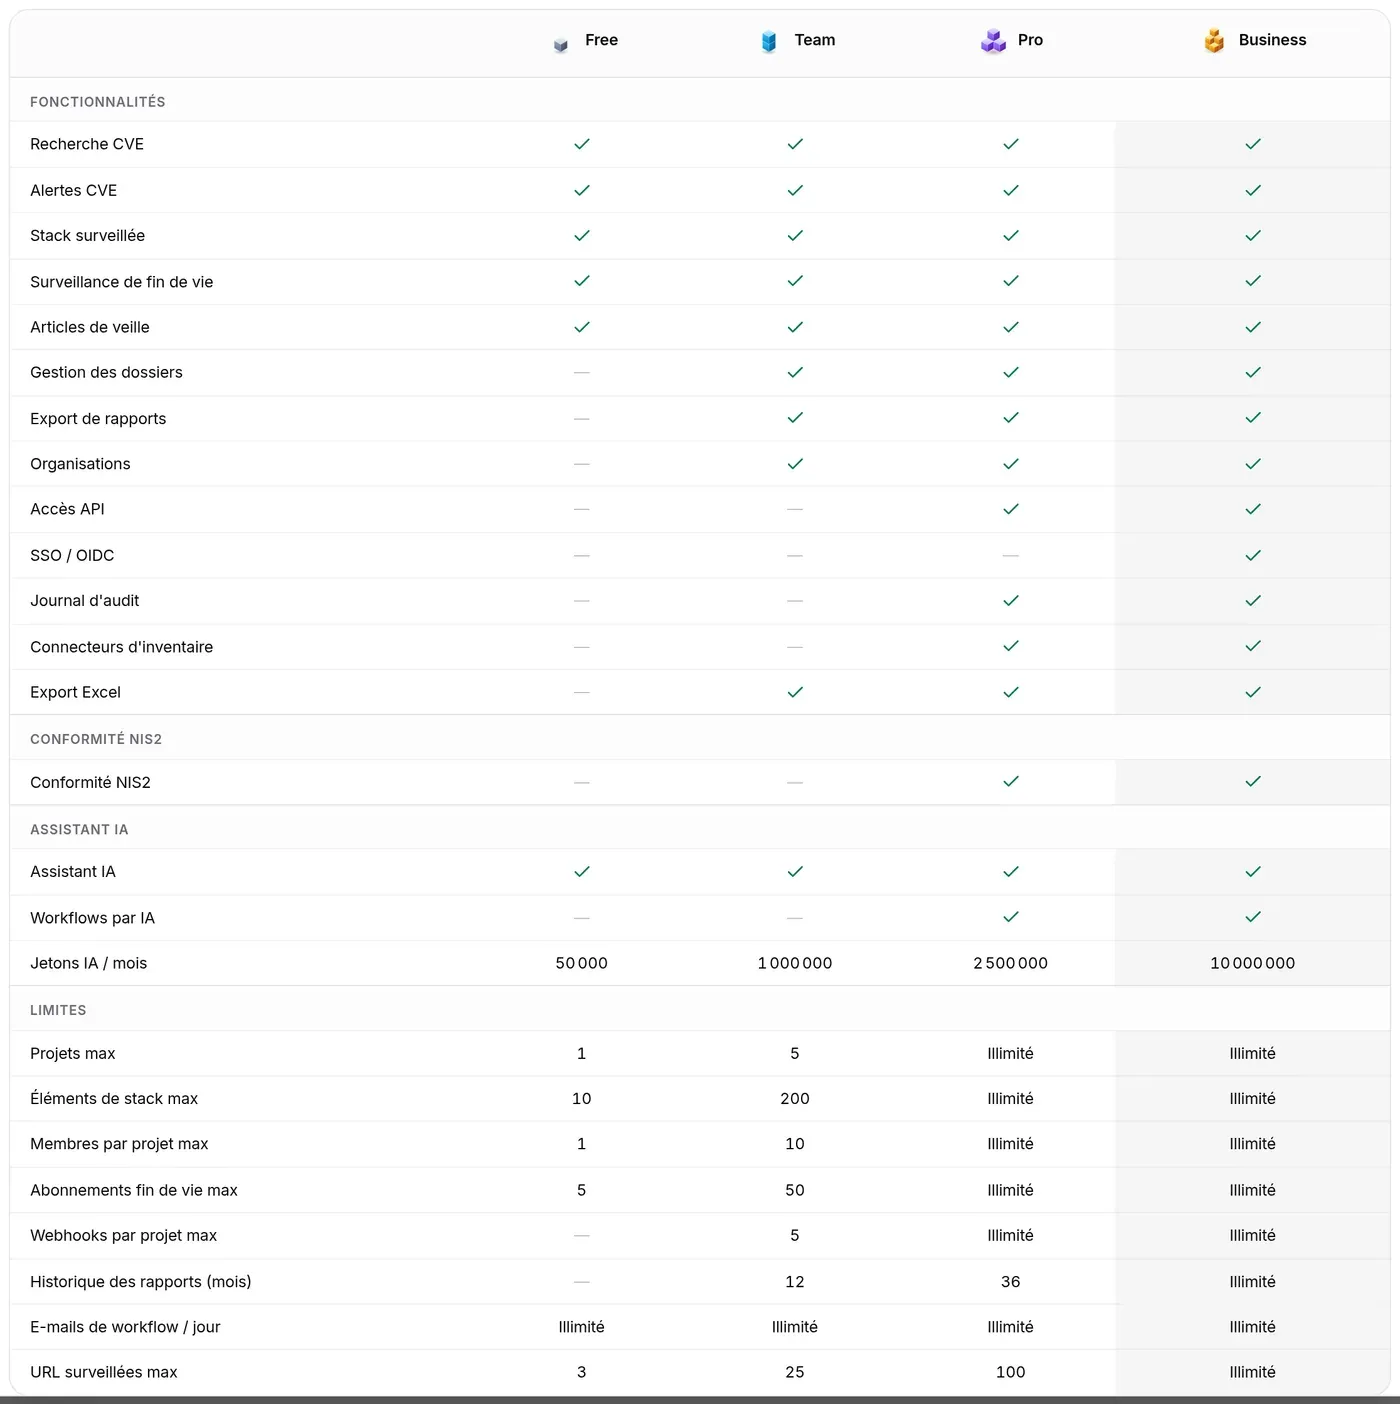Click the Pro plan purple cubes icon
The image size is (1400, 1404).
(x=993, y=41)
